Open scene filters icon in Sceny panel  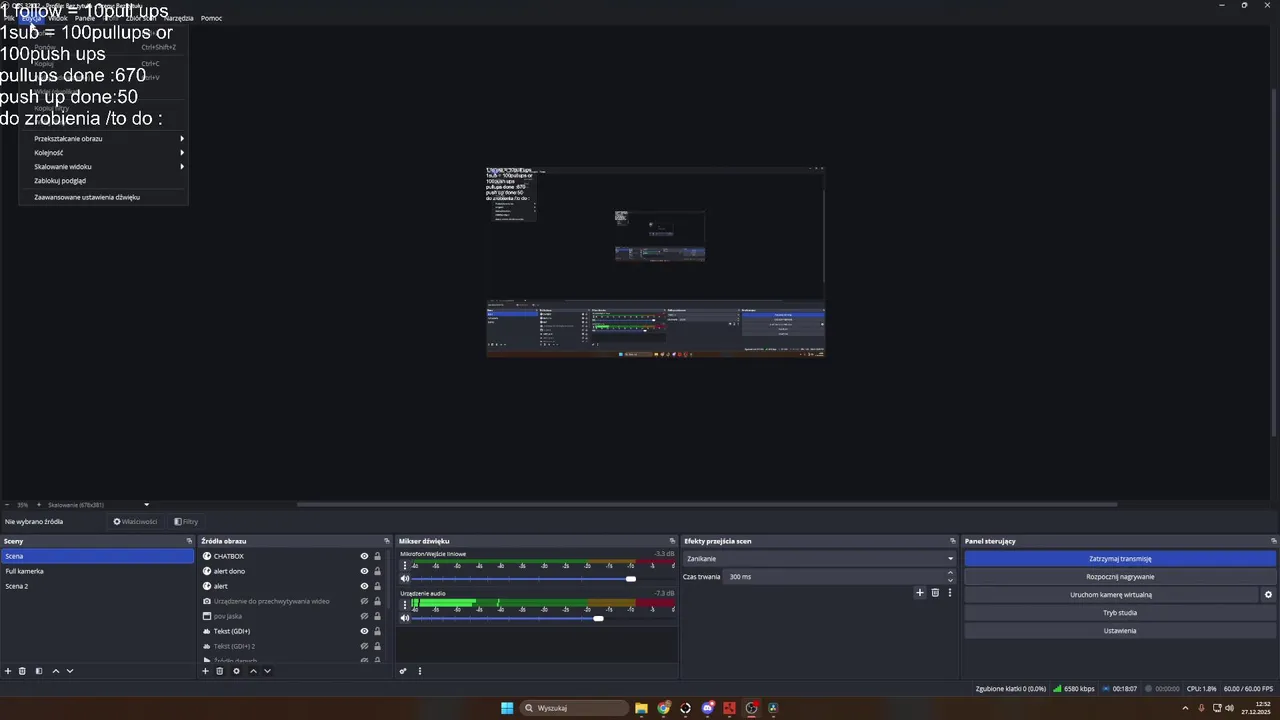39,671
